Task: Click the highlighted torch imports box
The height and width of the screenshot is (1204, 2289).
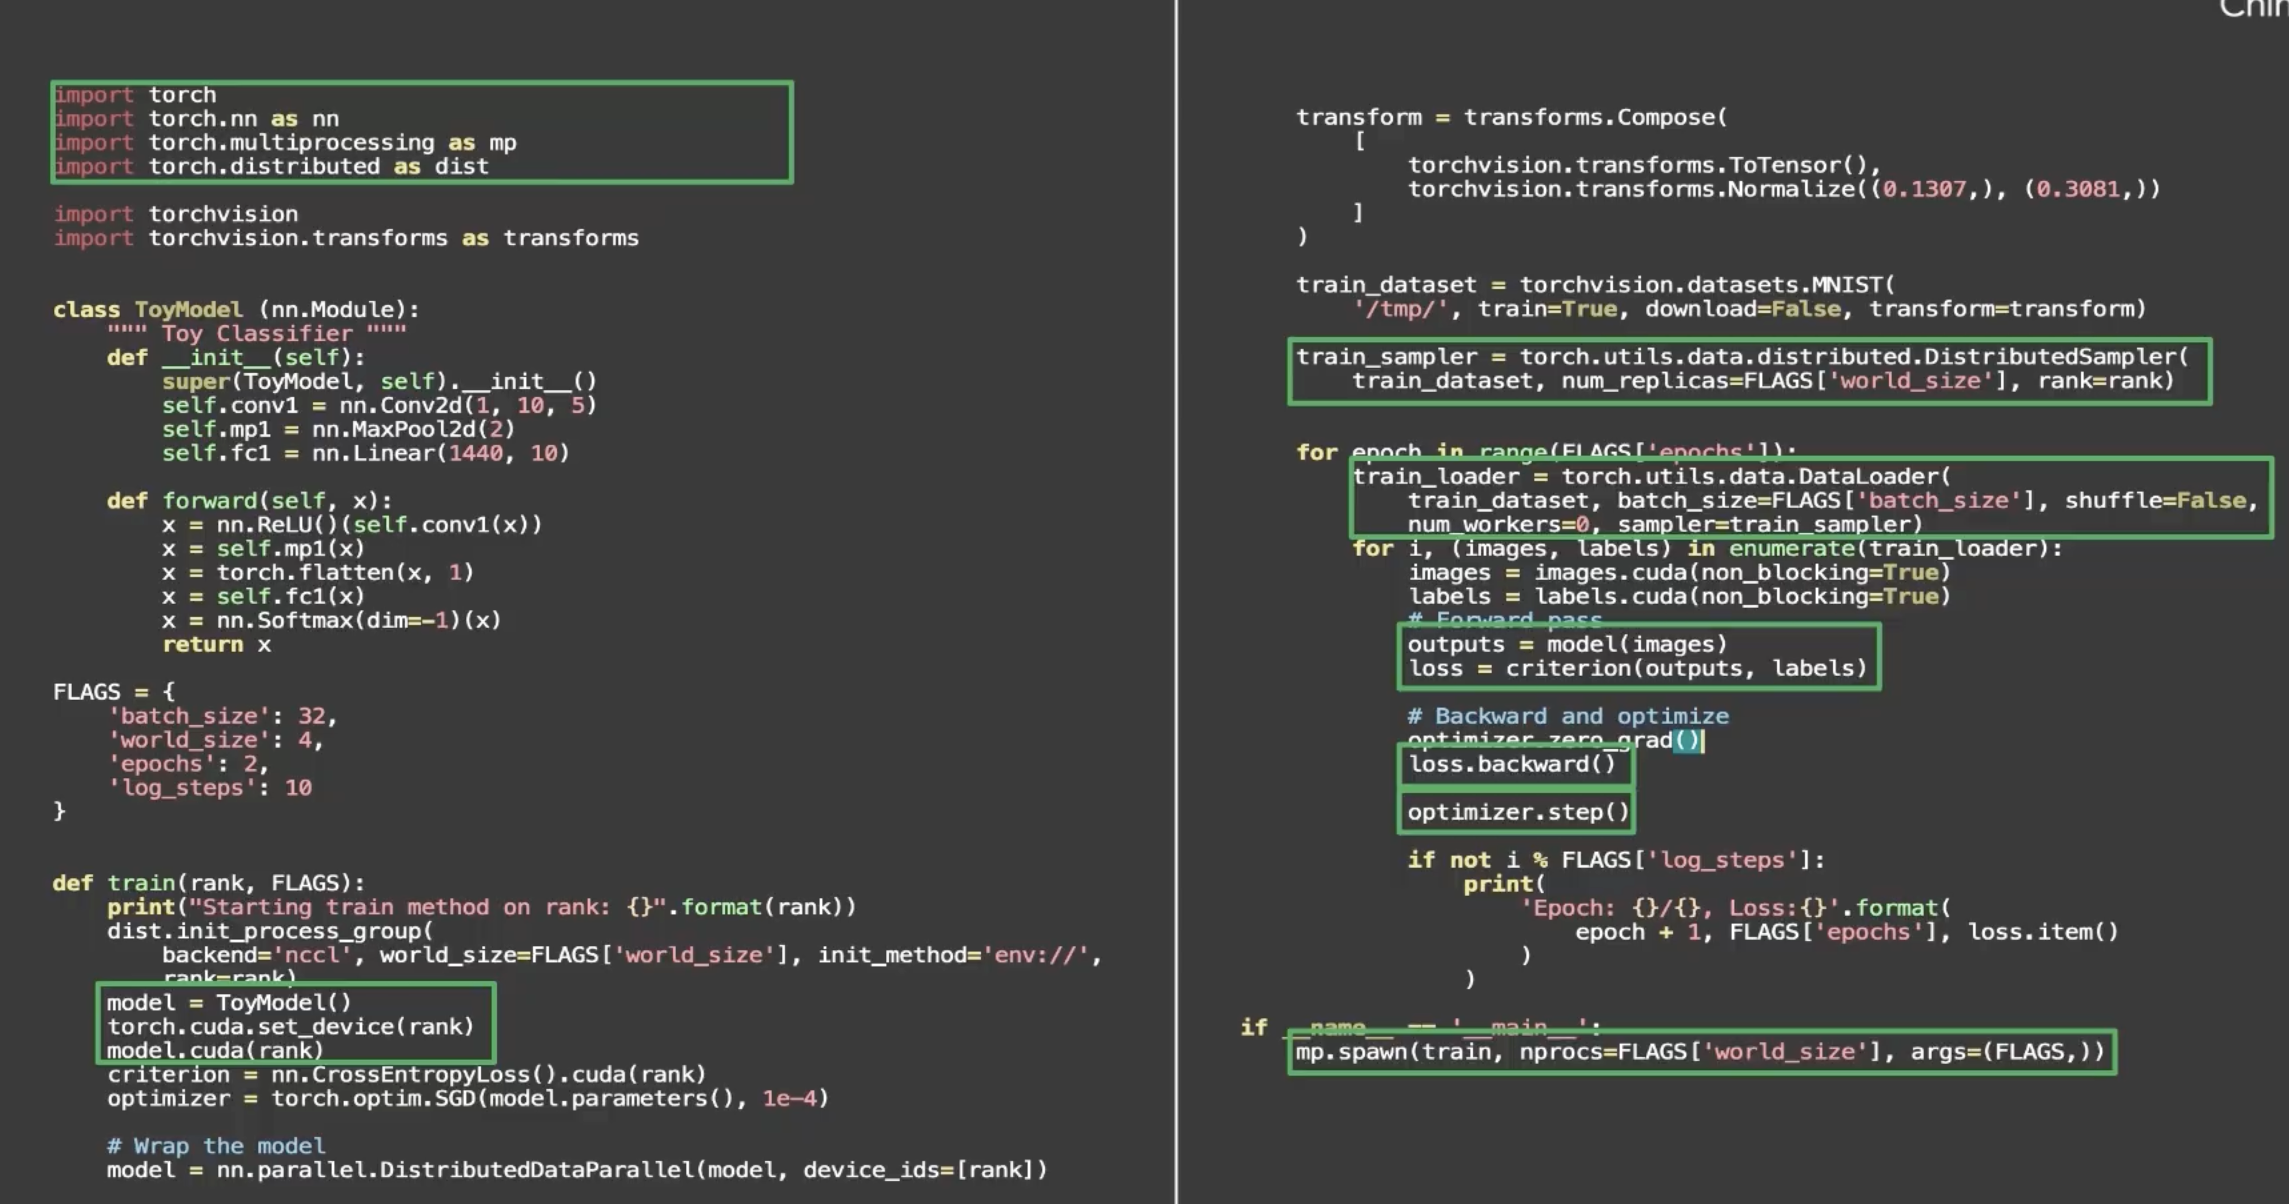Action: 420,131
